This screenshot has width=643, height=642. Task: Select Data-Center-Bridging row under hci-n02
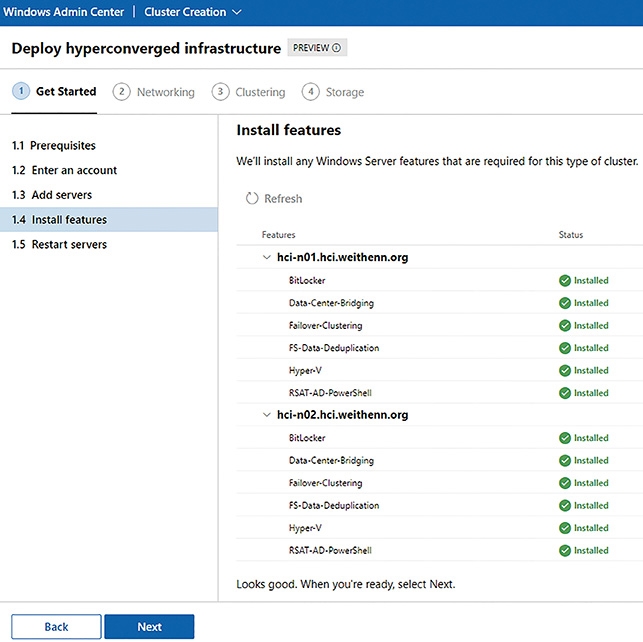pyautogui.click(x=440, y=460)
